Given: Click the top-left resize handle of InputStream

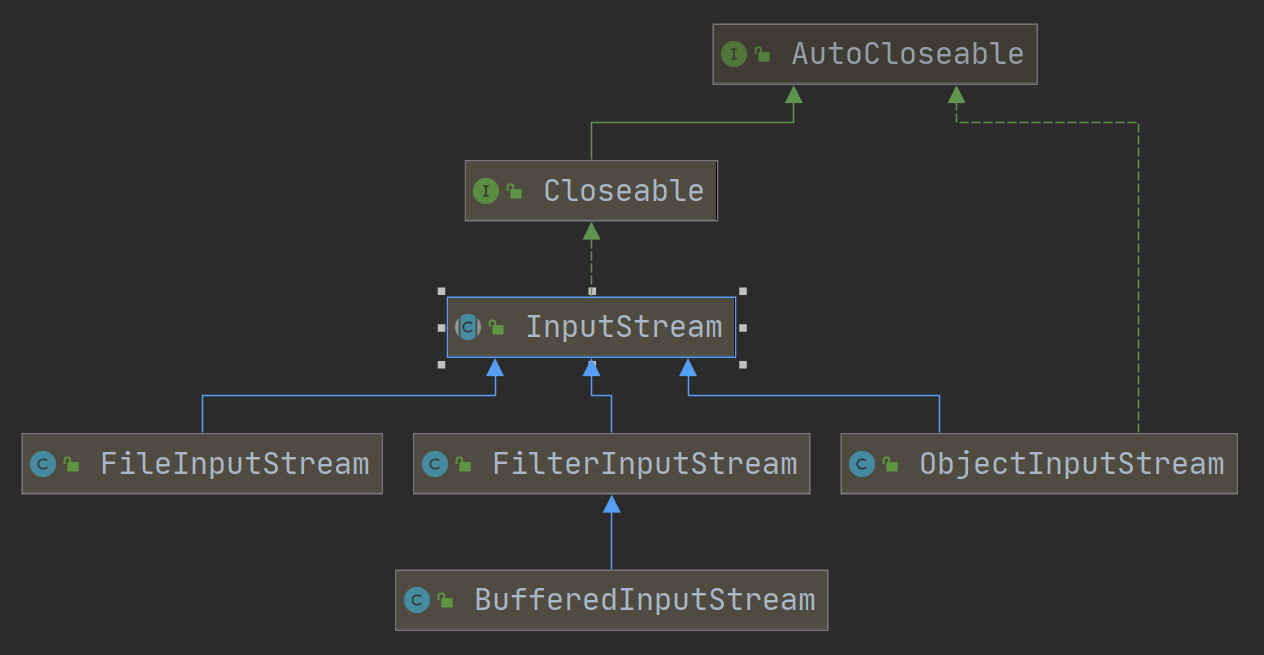Looking at the screenshot, I should [x=442, y=292].
